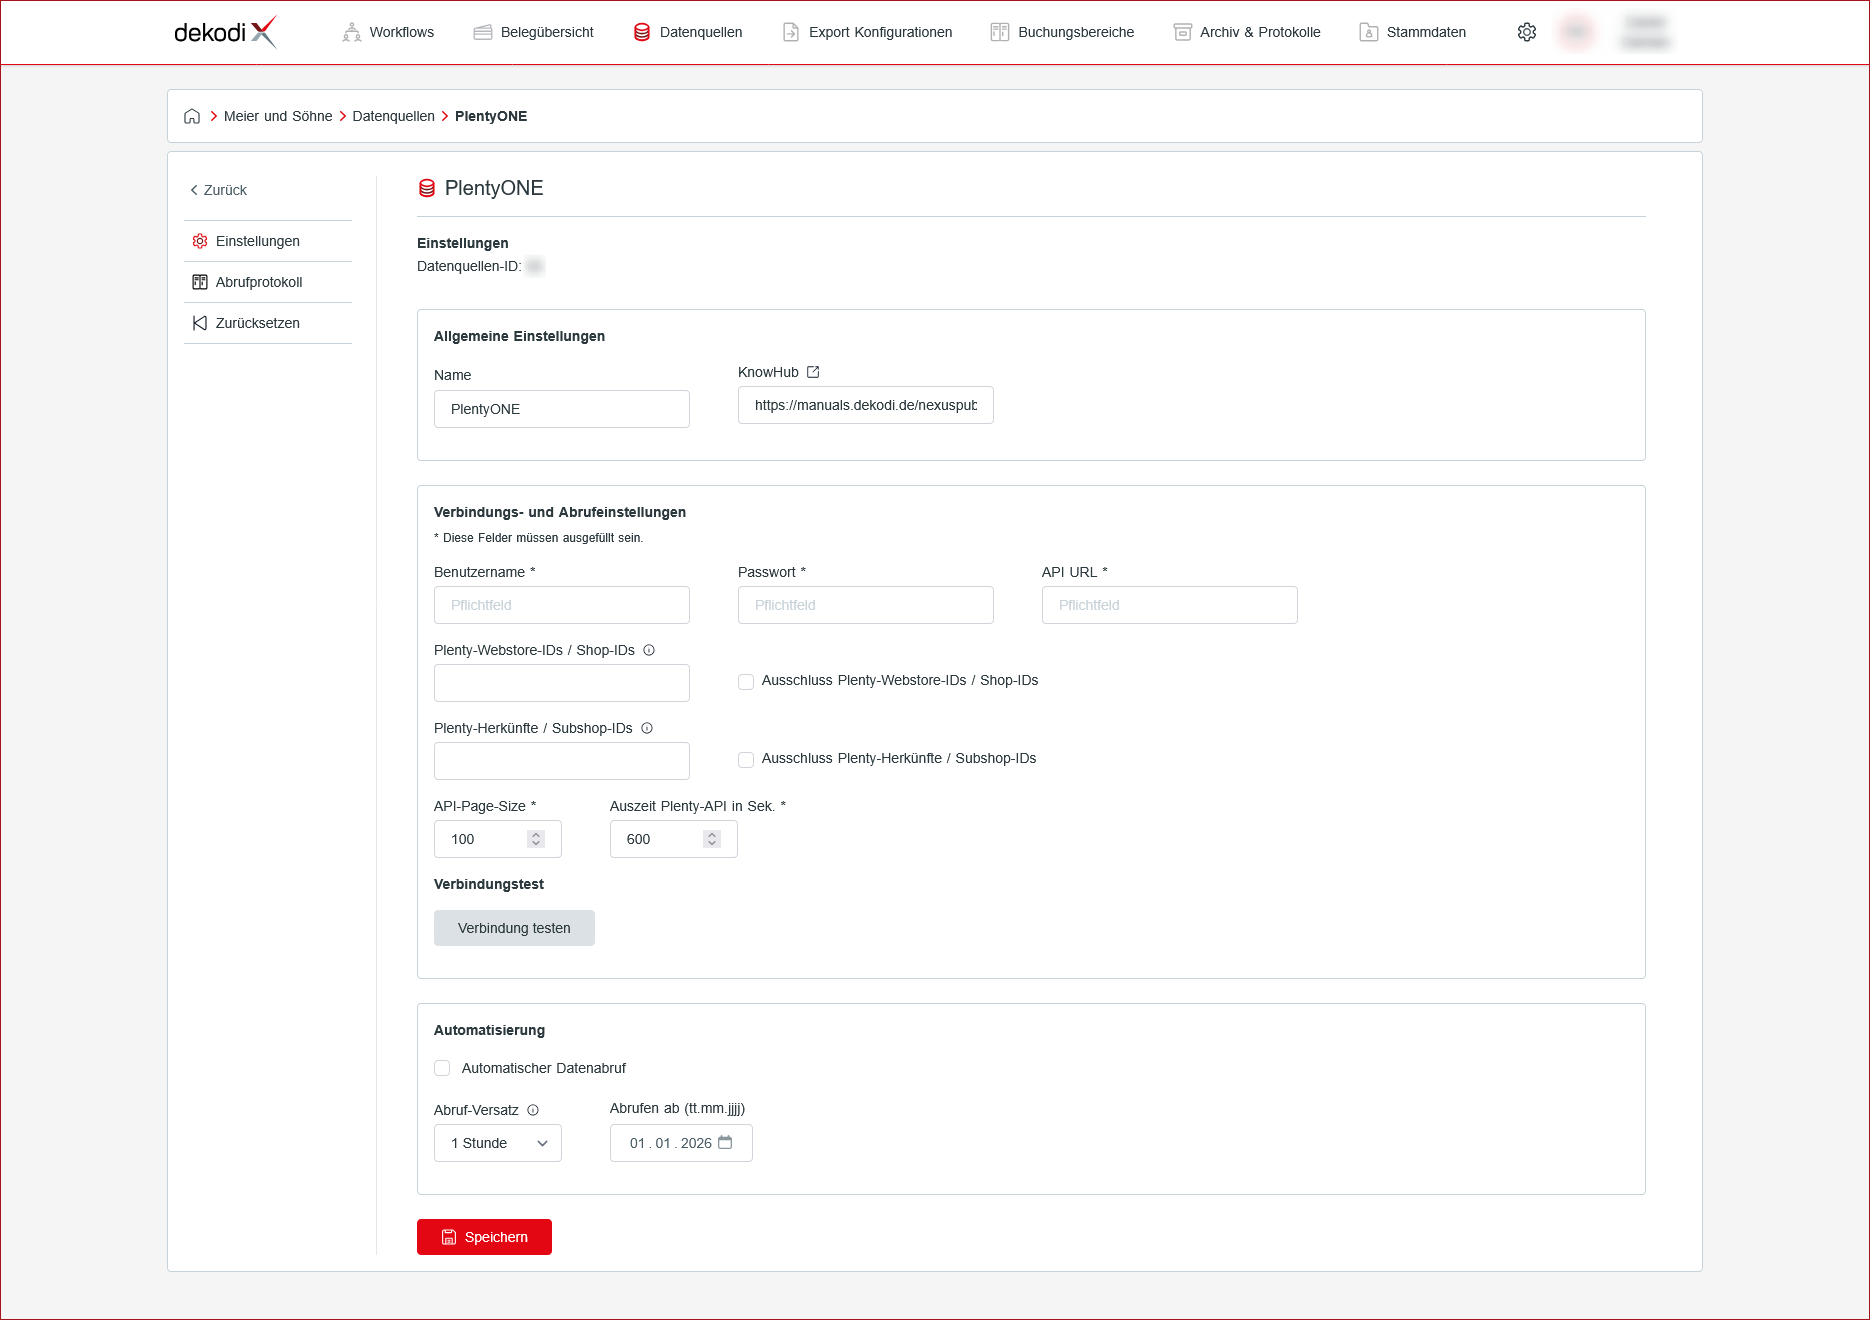The image size is (1870, 1320).
Task: Click the Workflows nav icon
Action: [352, 32]
